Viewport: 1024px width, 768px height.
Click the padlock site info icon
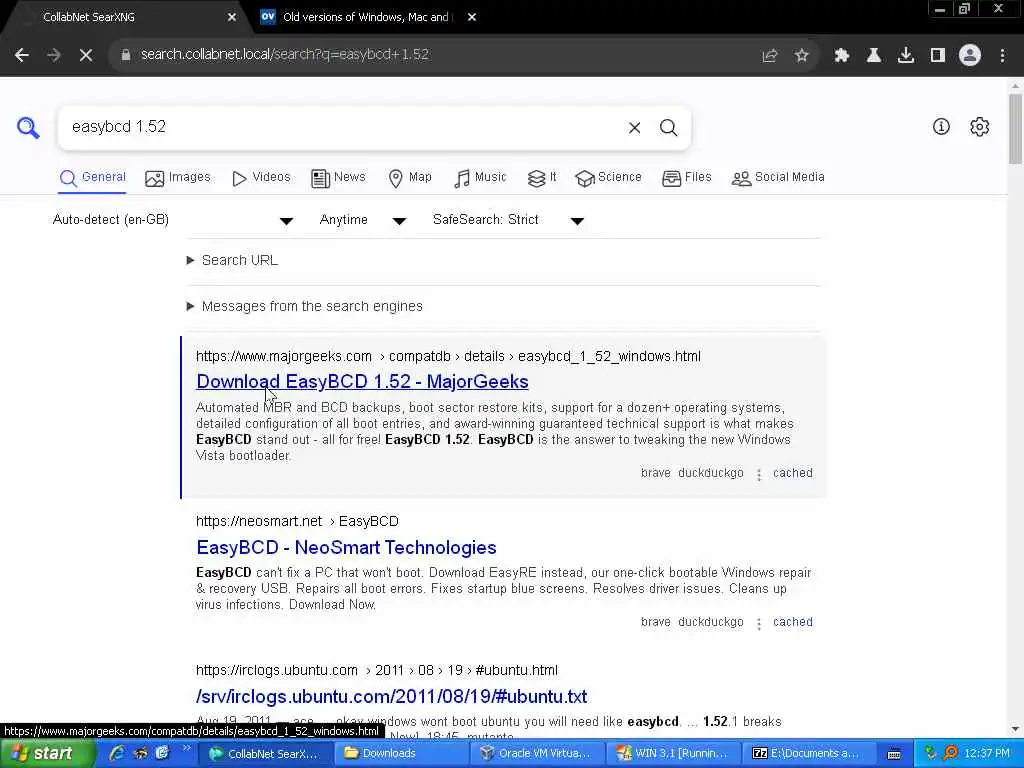(126, 55)
